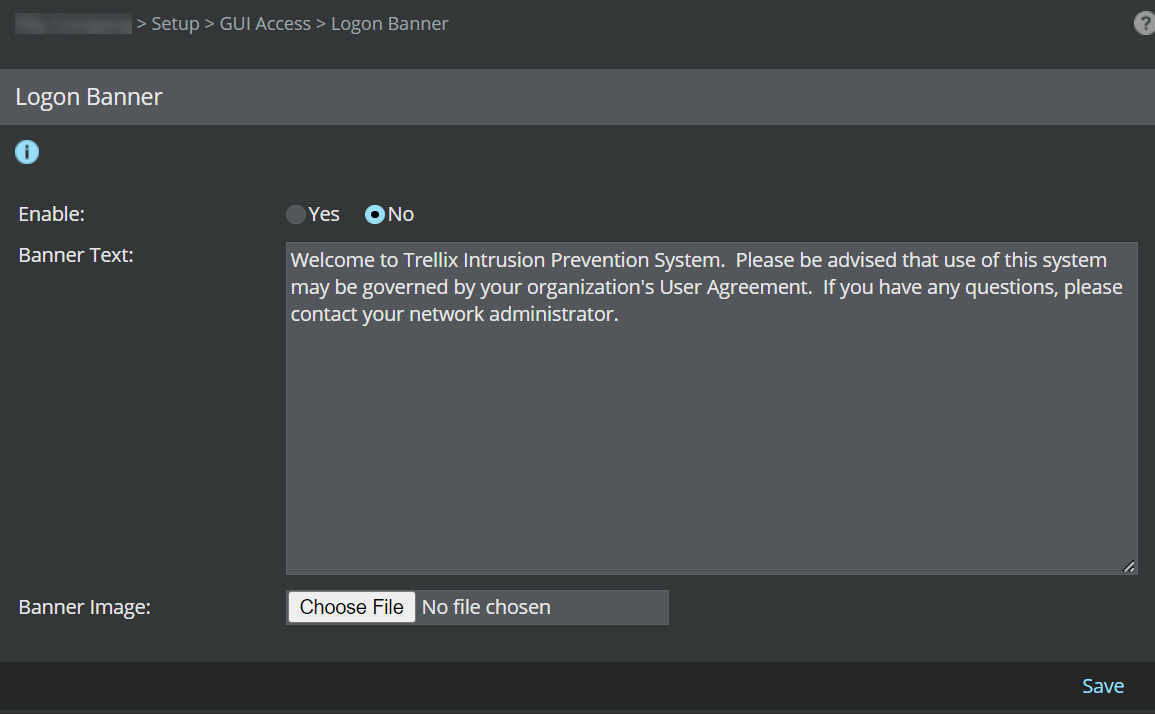Click the "Banner Text:" label
Screen dimensions: 1155x714
[x=76, y=255]
